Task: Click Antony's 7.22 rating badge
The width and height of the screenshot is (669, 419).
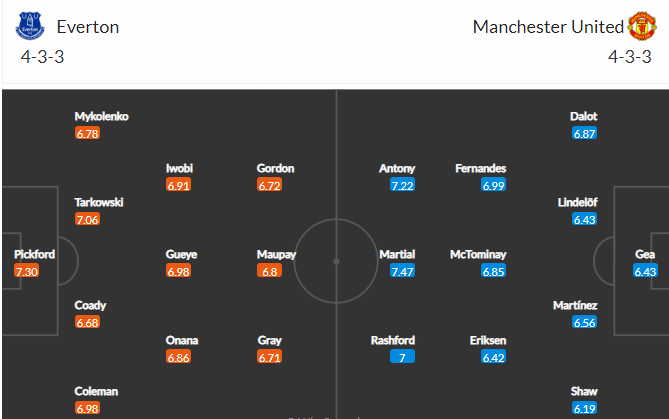Action: [402, 185]
